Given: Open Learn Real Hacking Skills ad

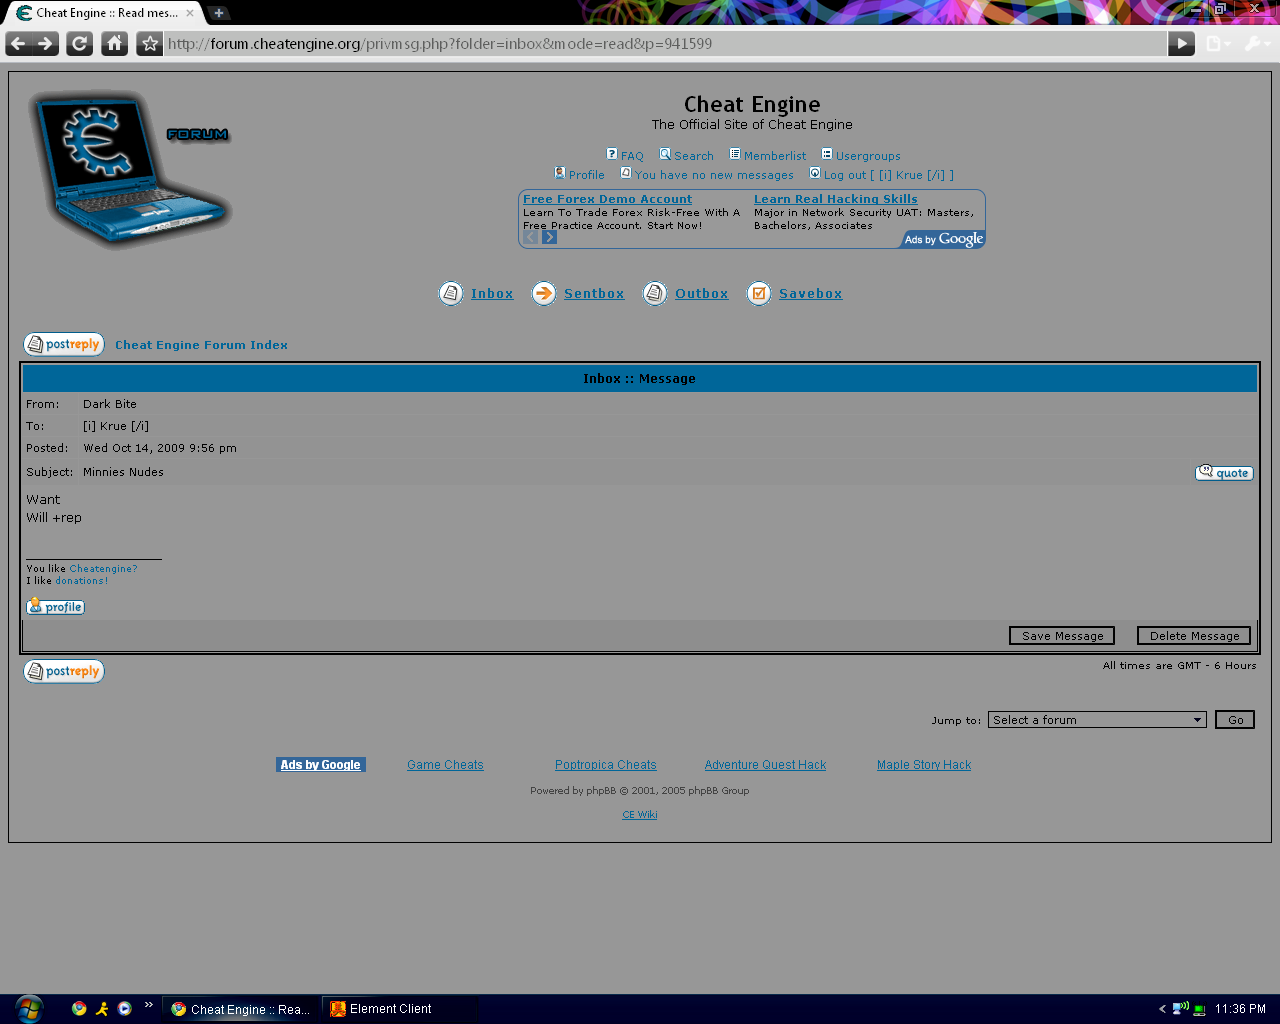Looking at the screenshot, I should (x=835, y=199).
